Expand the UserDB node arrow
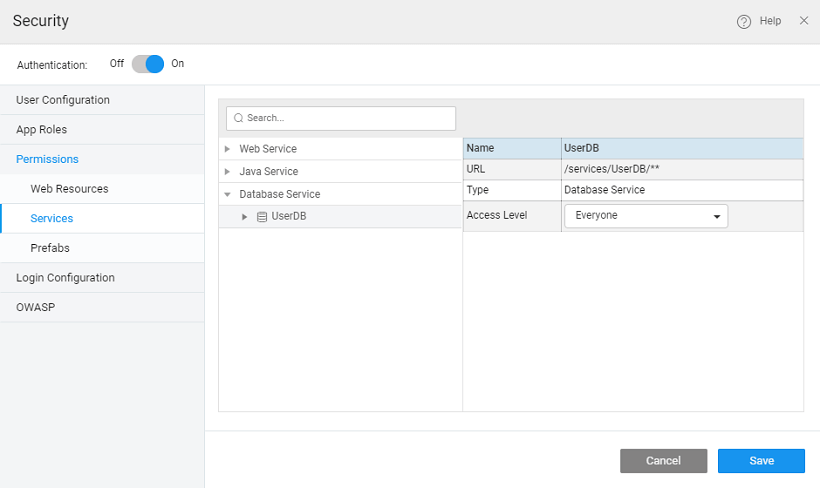 245,217
